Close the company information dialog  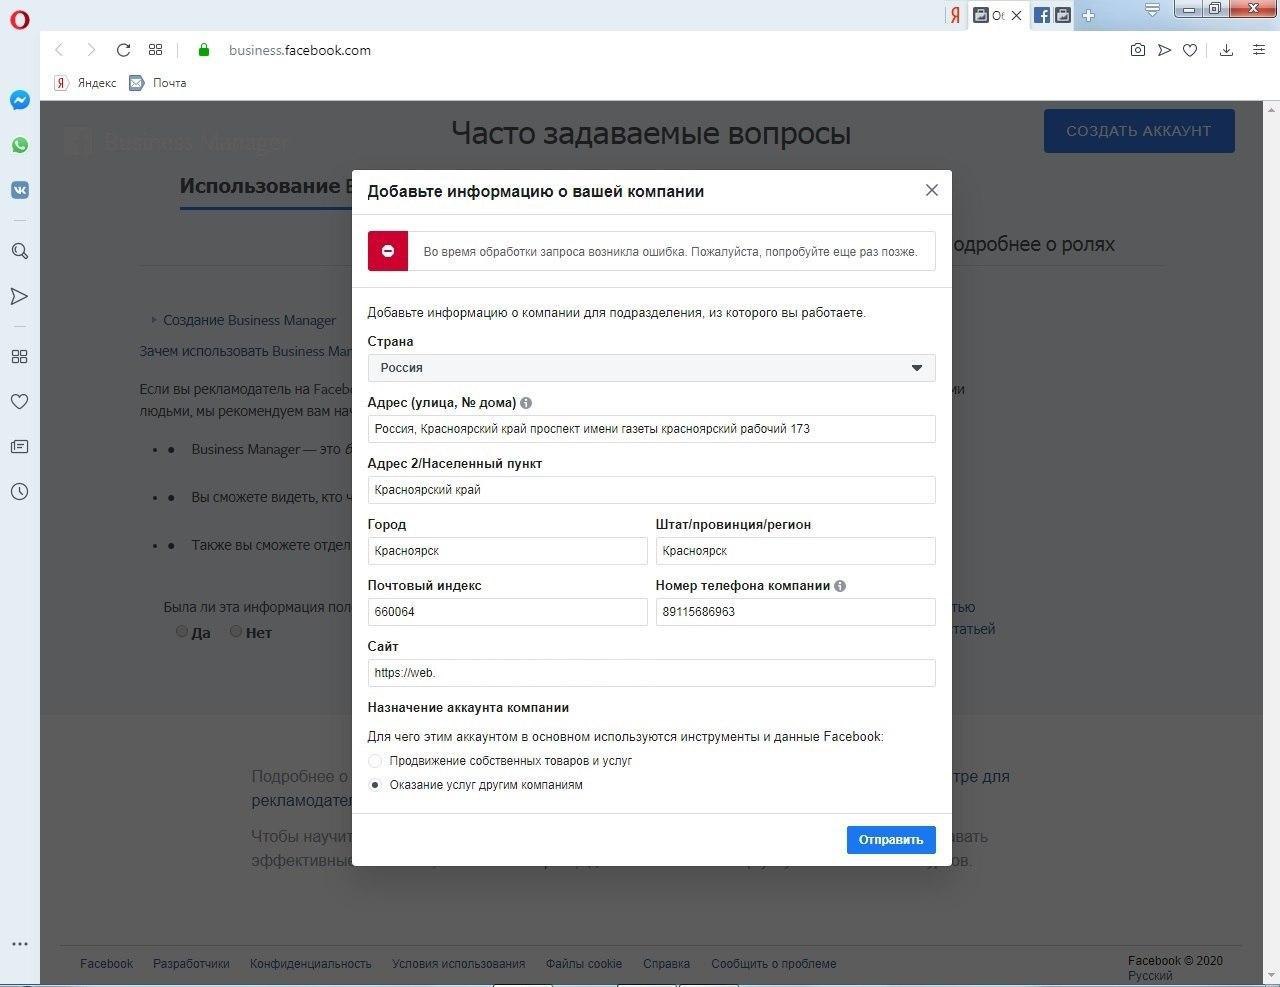pos(932,190)
